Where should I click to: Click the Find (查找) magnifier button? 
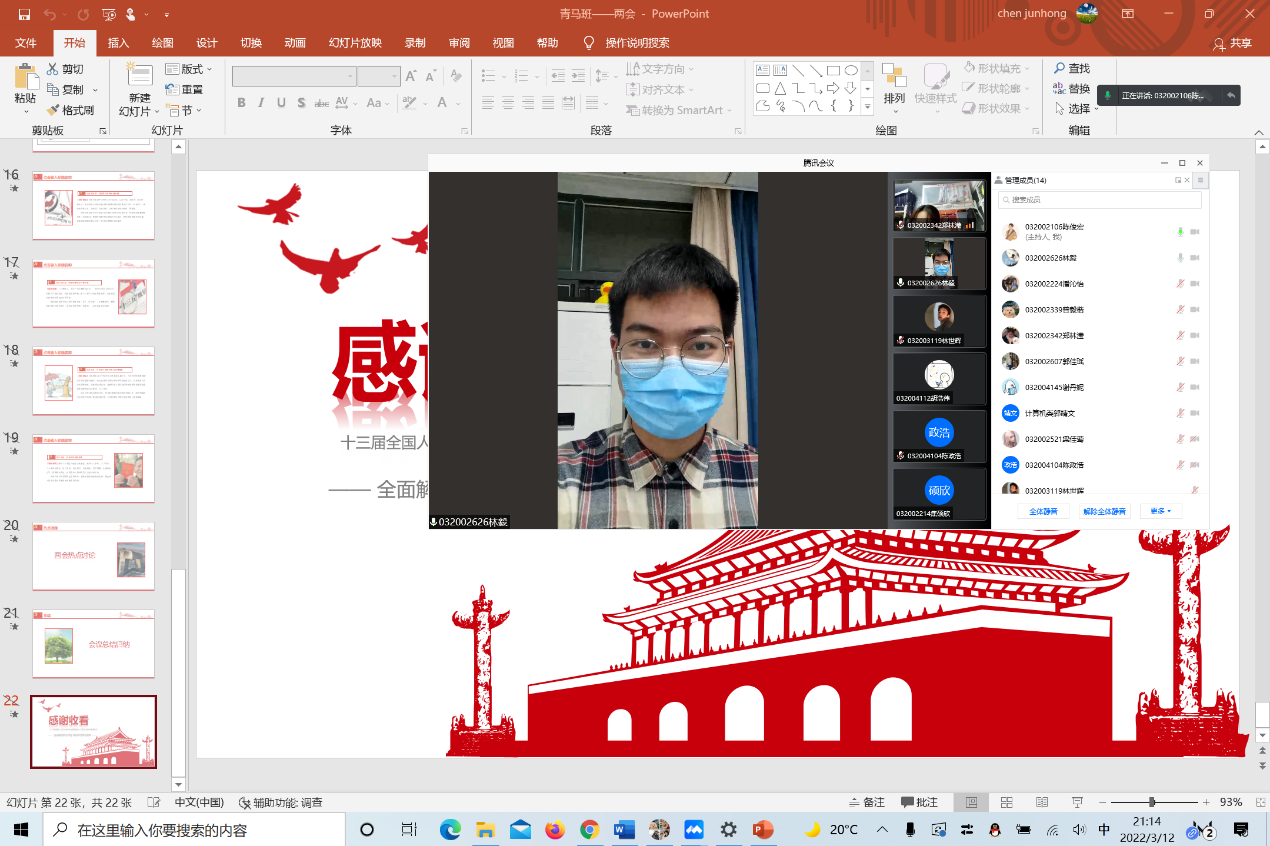coord(1072,68)
